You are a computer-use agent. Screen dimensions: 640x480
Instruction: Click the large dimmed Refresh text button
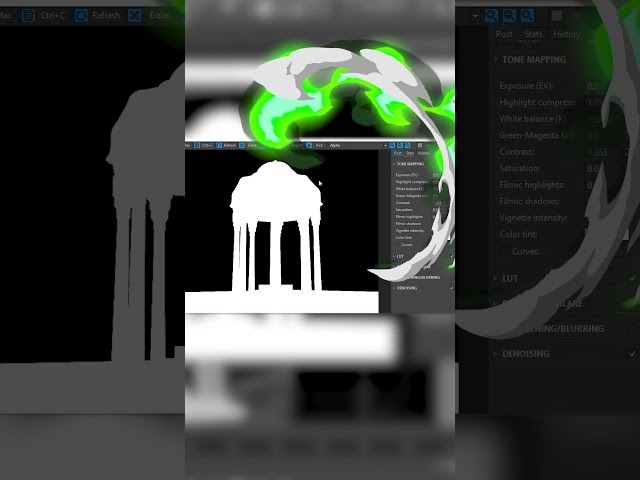tap(106, 16)
